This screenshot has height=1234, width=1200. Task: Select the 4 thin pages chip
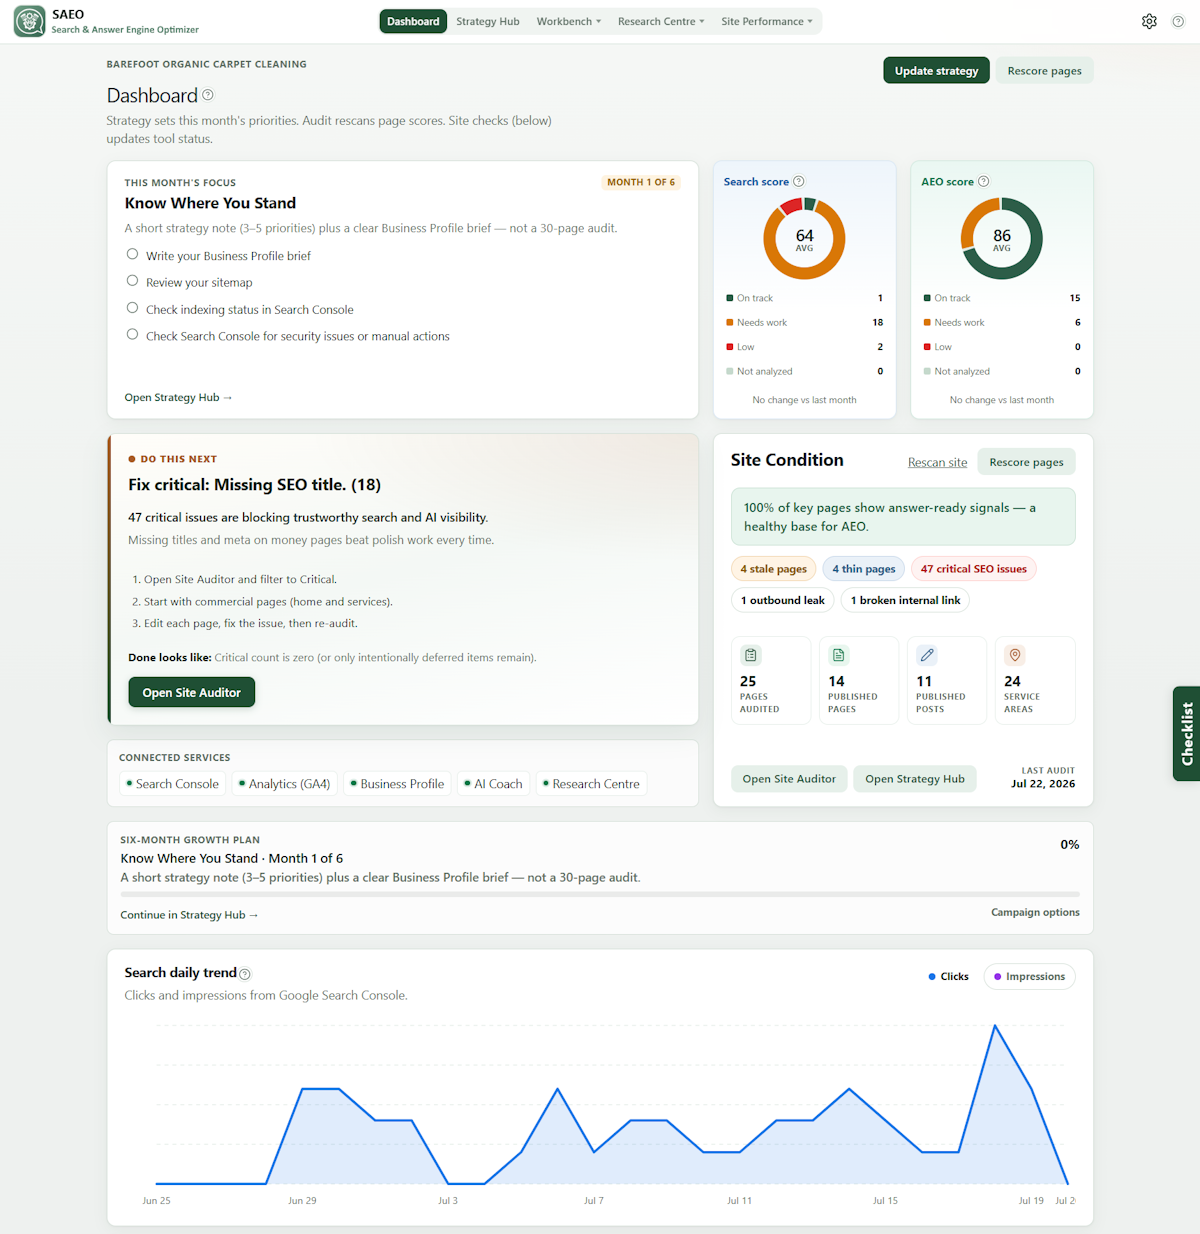pos(864,569)
